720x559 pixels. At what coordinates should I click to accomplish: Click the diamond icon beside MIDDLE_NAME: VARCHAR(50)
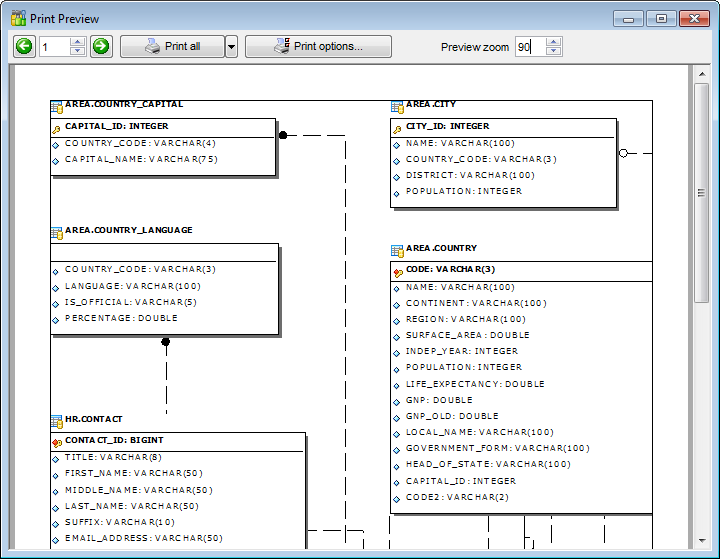pos(56,492)
